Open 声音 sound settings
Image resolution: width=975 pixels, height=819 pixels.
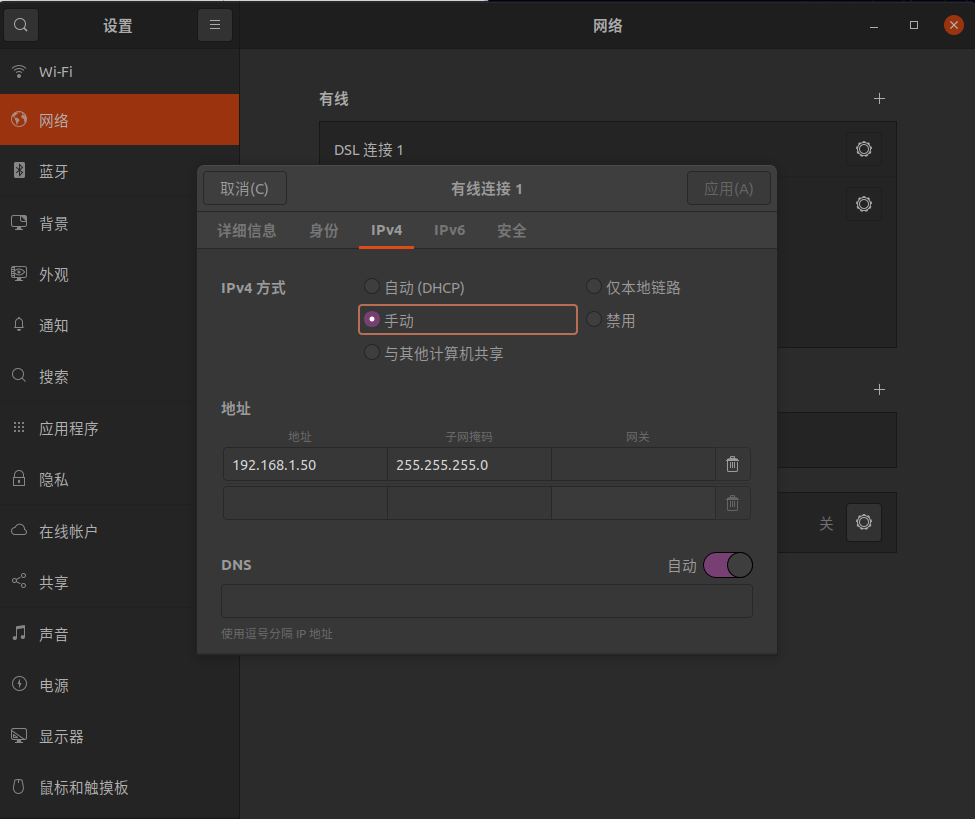tap(119, 634)
